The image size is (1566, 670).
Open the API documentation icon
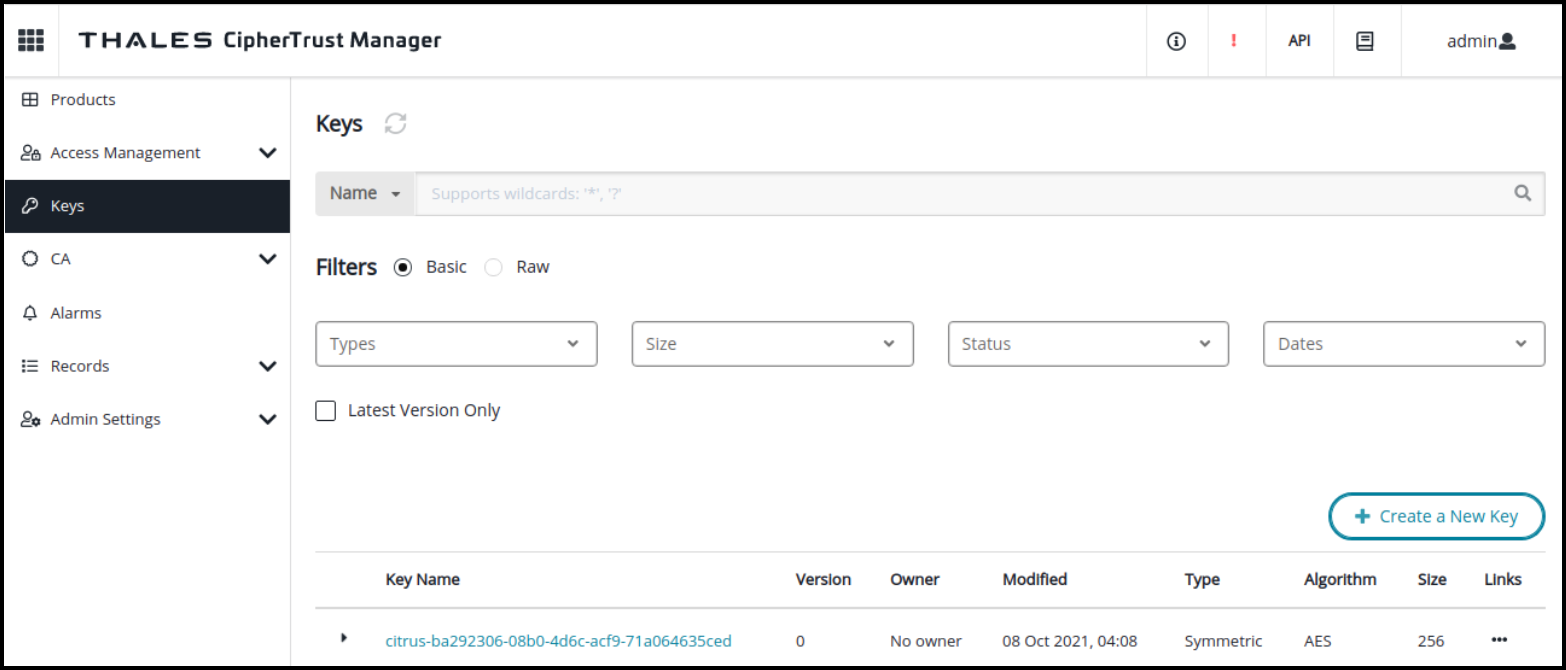click(1299, 40)
